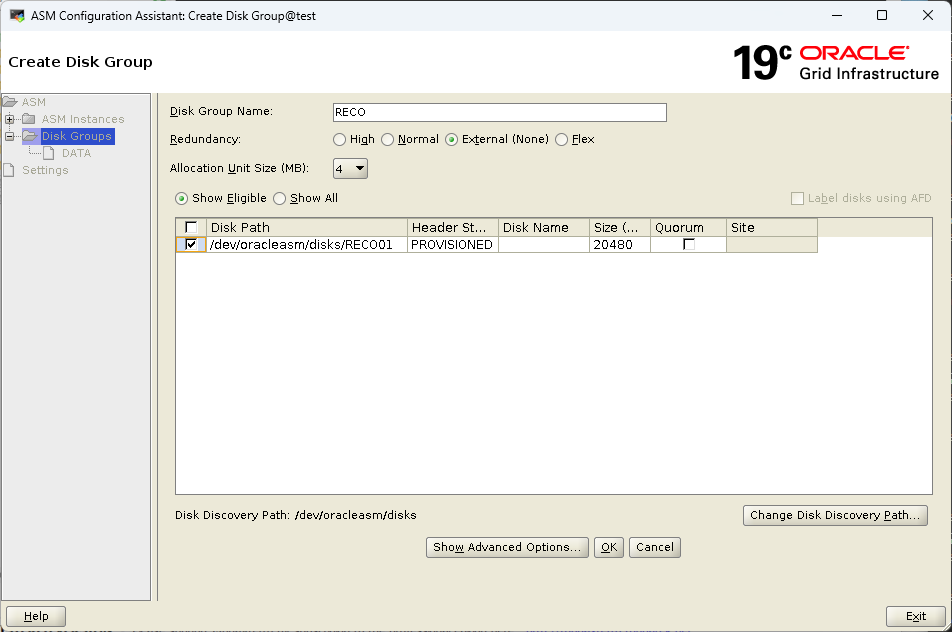Minimize the ASM Configuration Assistant window
This screenshot has width=952, height=632.
click(x=837, y=15)
